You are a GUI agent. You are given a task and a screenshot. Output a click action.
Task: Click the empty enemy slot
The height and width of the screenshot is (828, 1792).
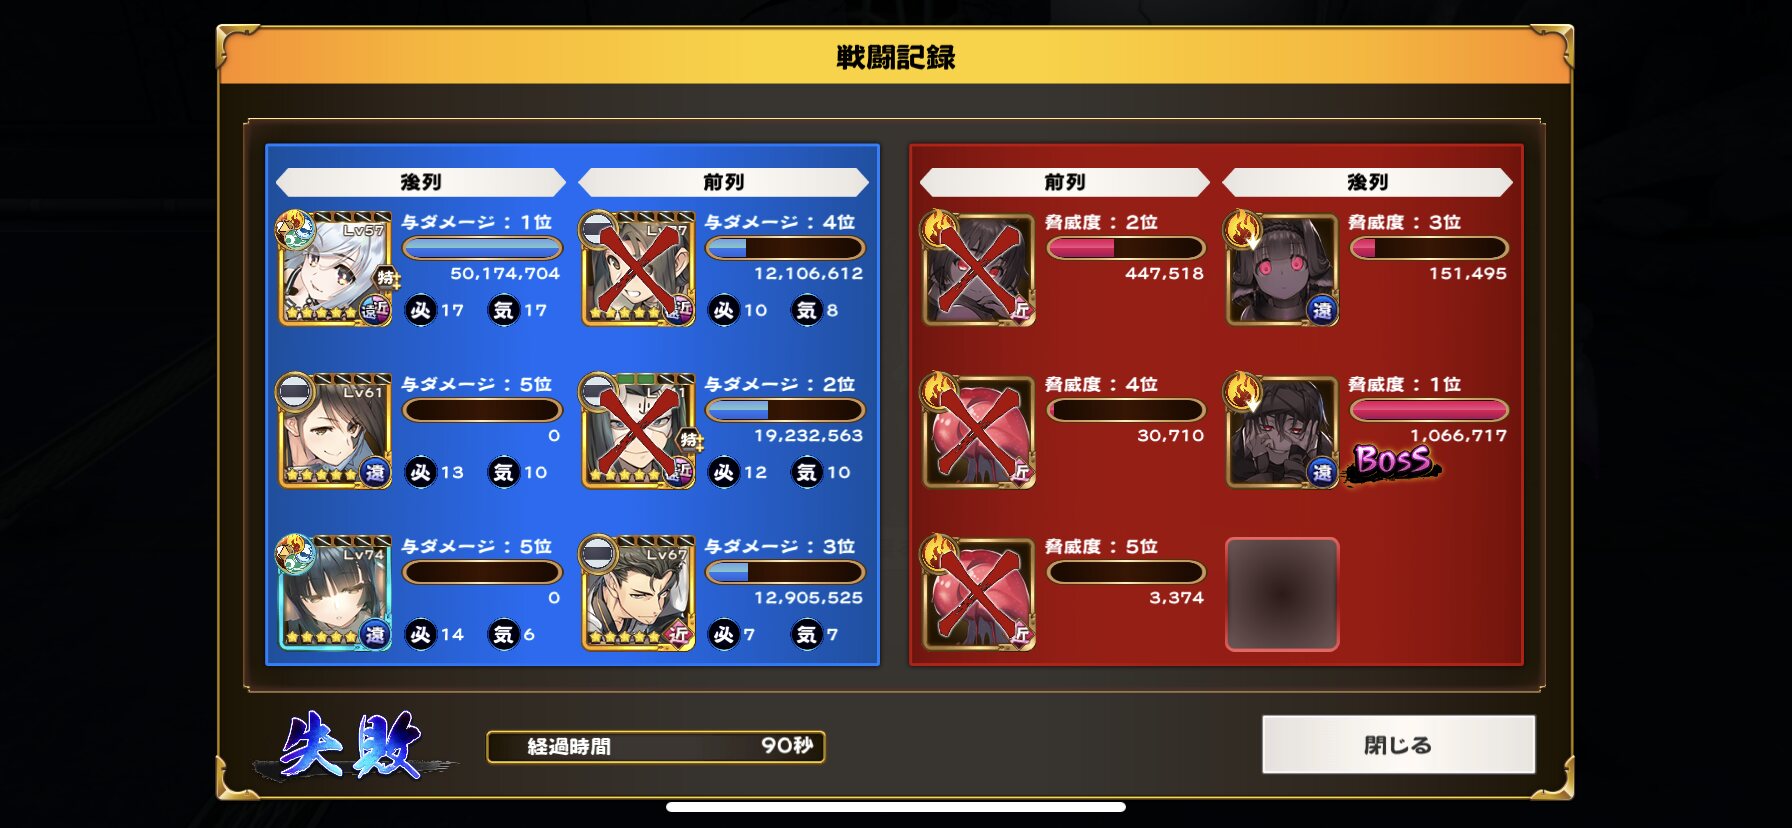tap(1282, 594)
